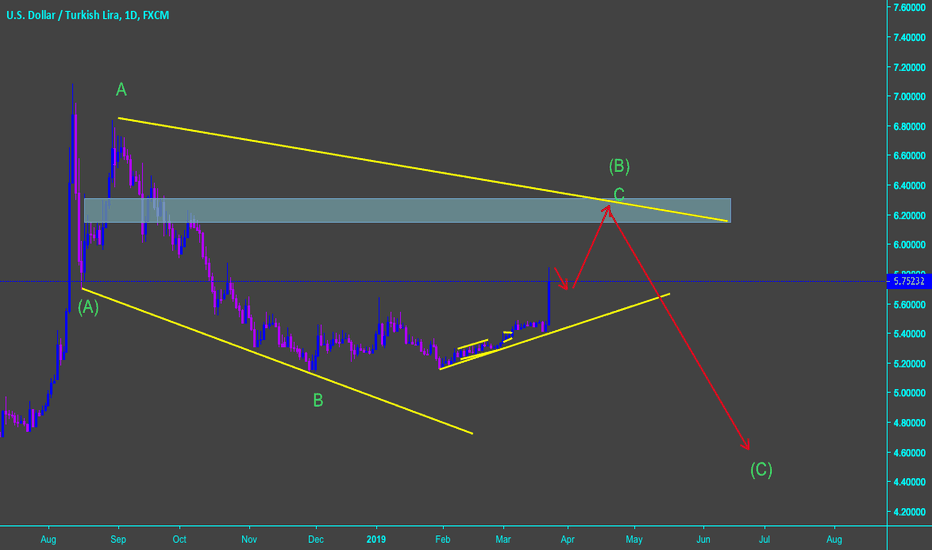Select the blue 5.75232 current price label
Image resolution: width=932 pixels, height=550 pixels.
tap(909, 281)
